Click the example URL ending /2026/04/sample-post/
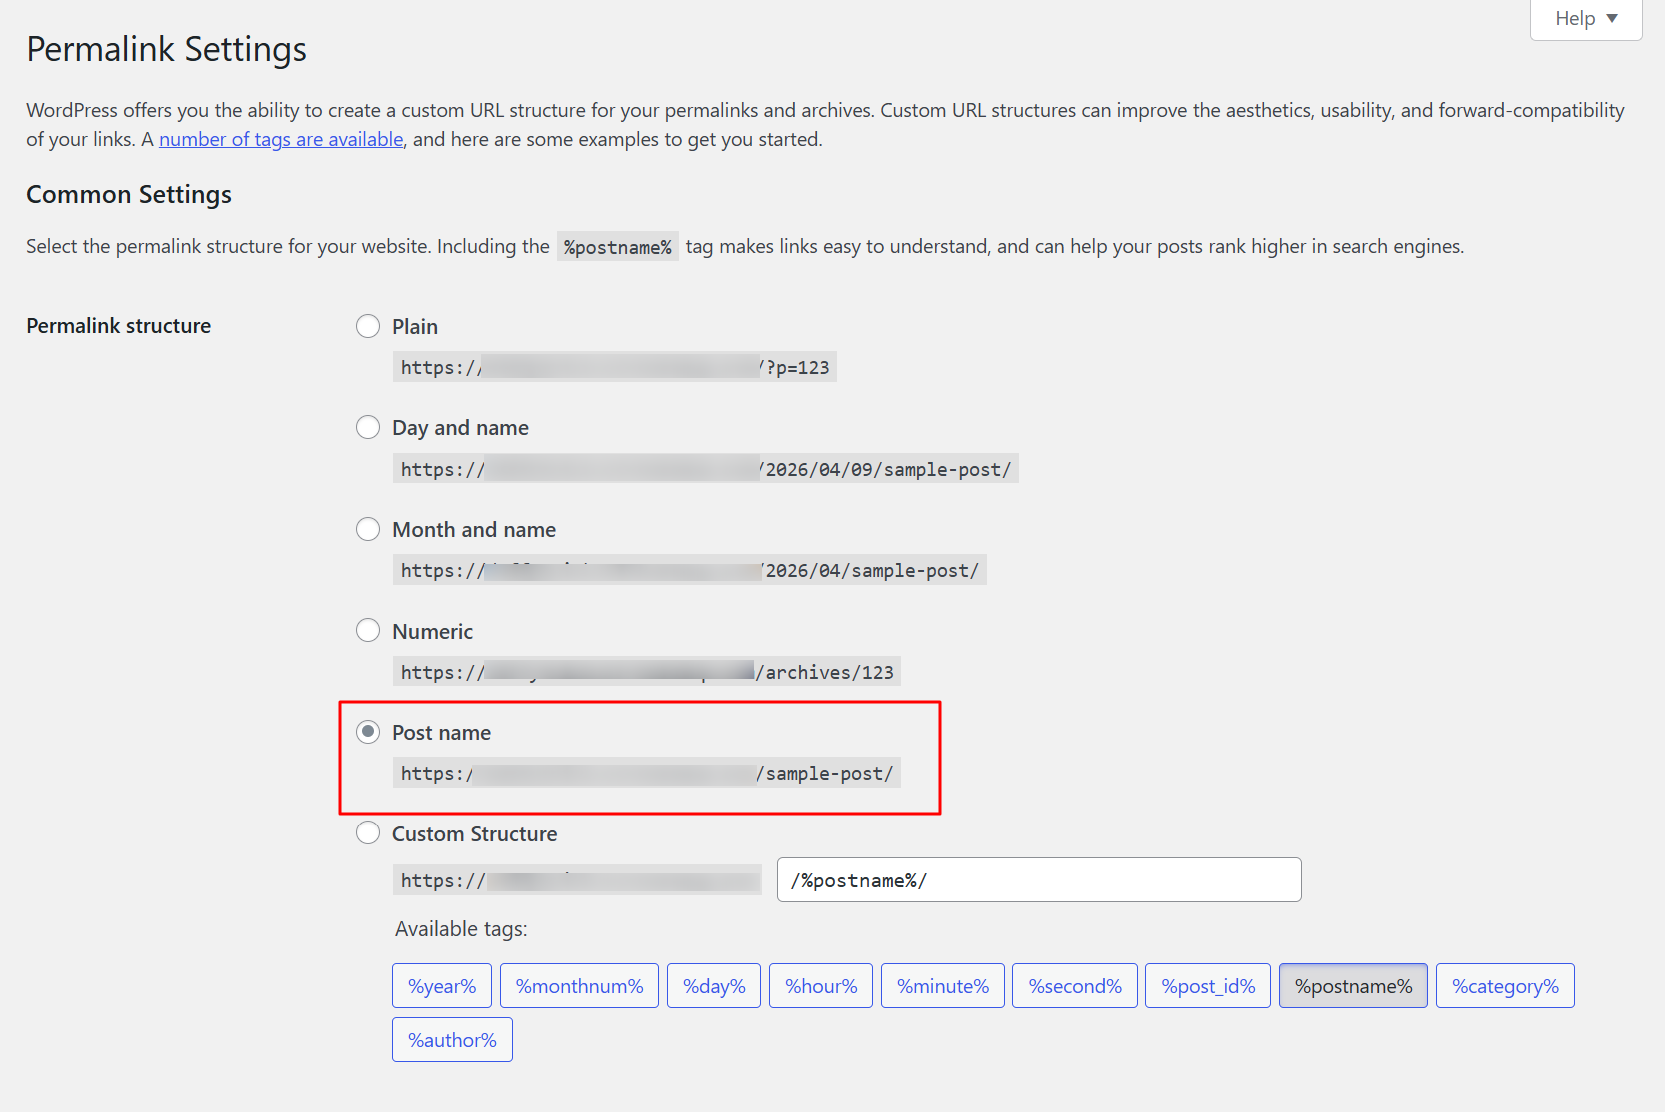Screen dimensions: 1665x1112 (690, 570)
